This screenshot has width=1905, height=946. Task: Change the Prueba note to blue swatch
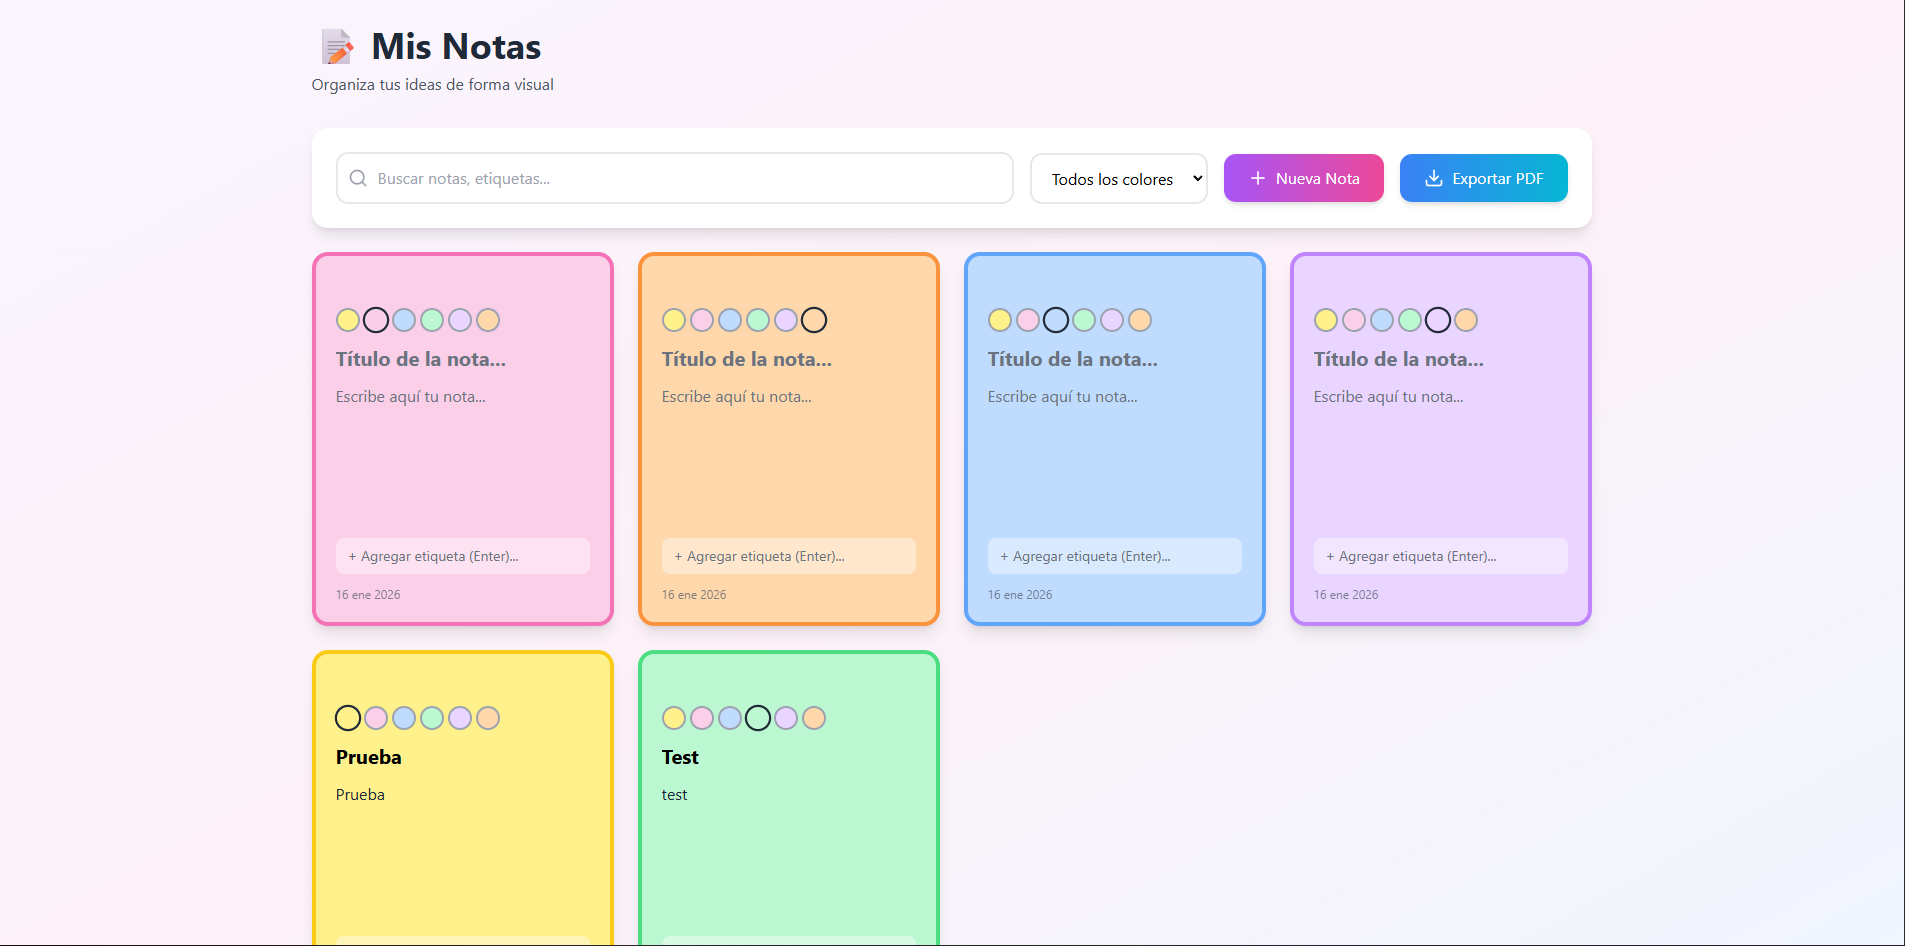404,718
